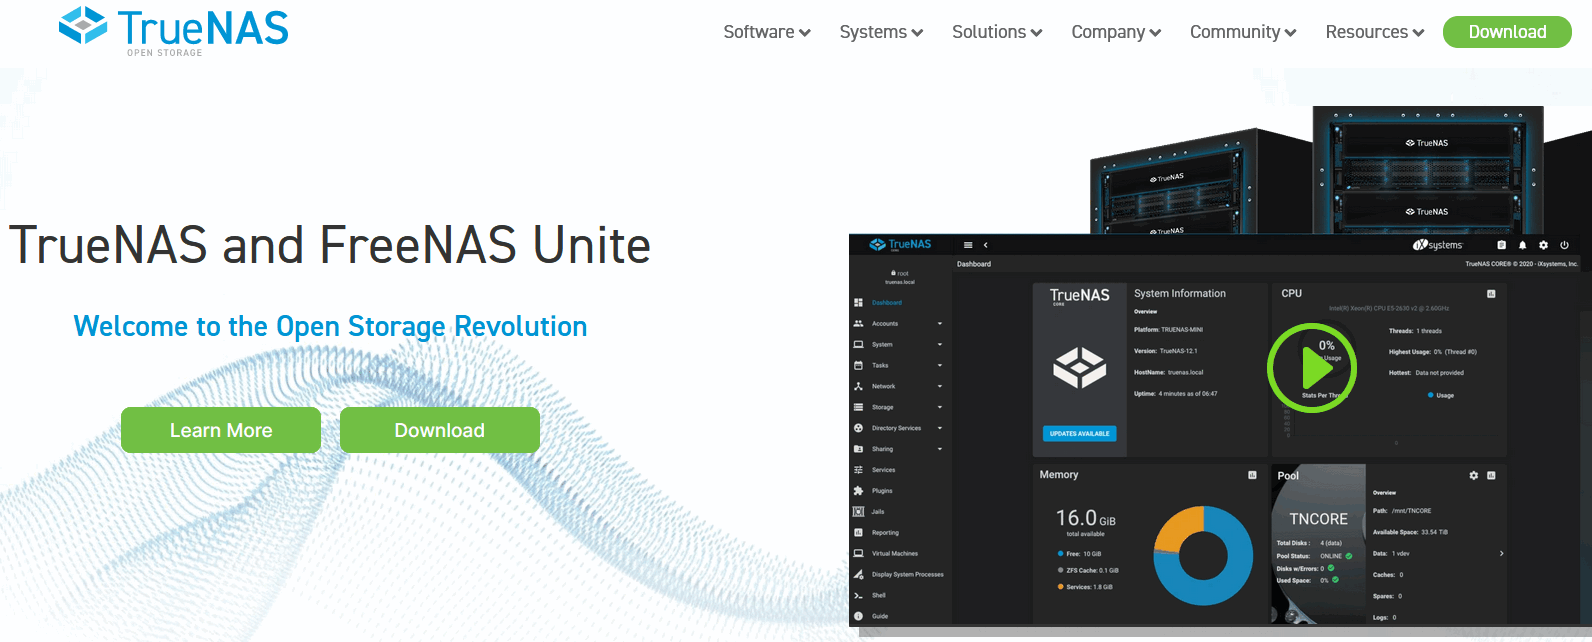
Task: Expand the Network sidebar arrow
Action: click(x=940, y=386)
